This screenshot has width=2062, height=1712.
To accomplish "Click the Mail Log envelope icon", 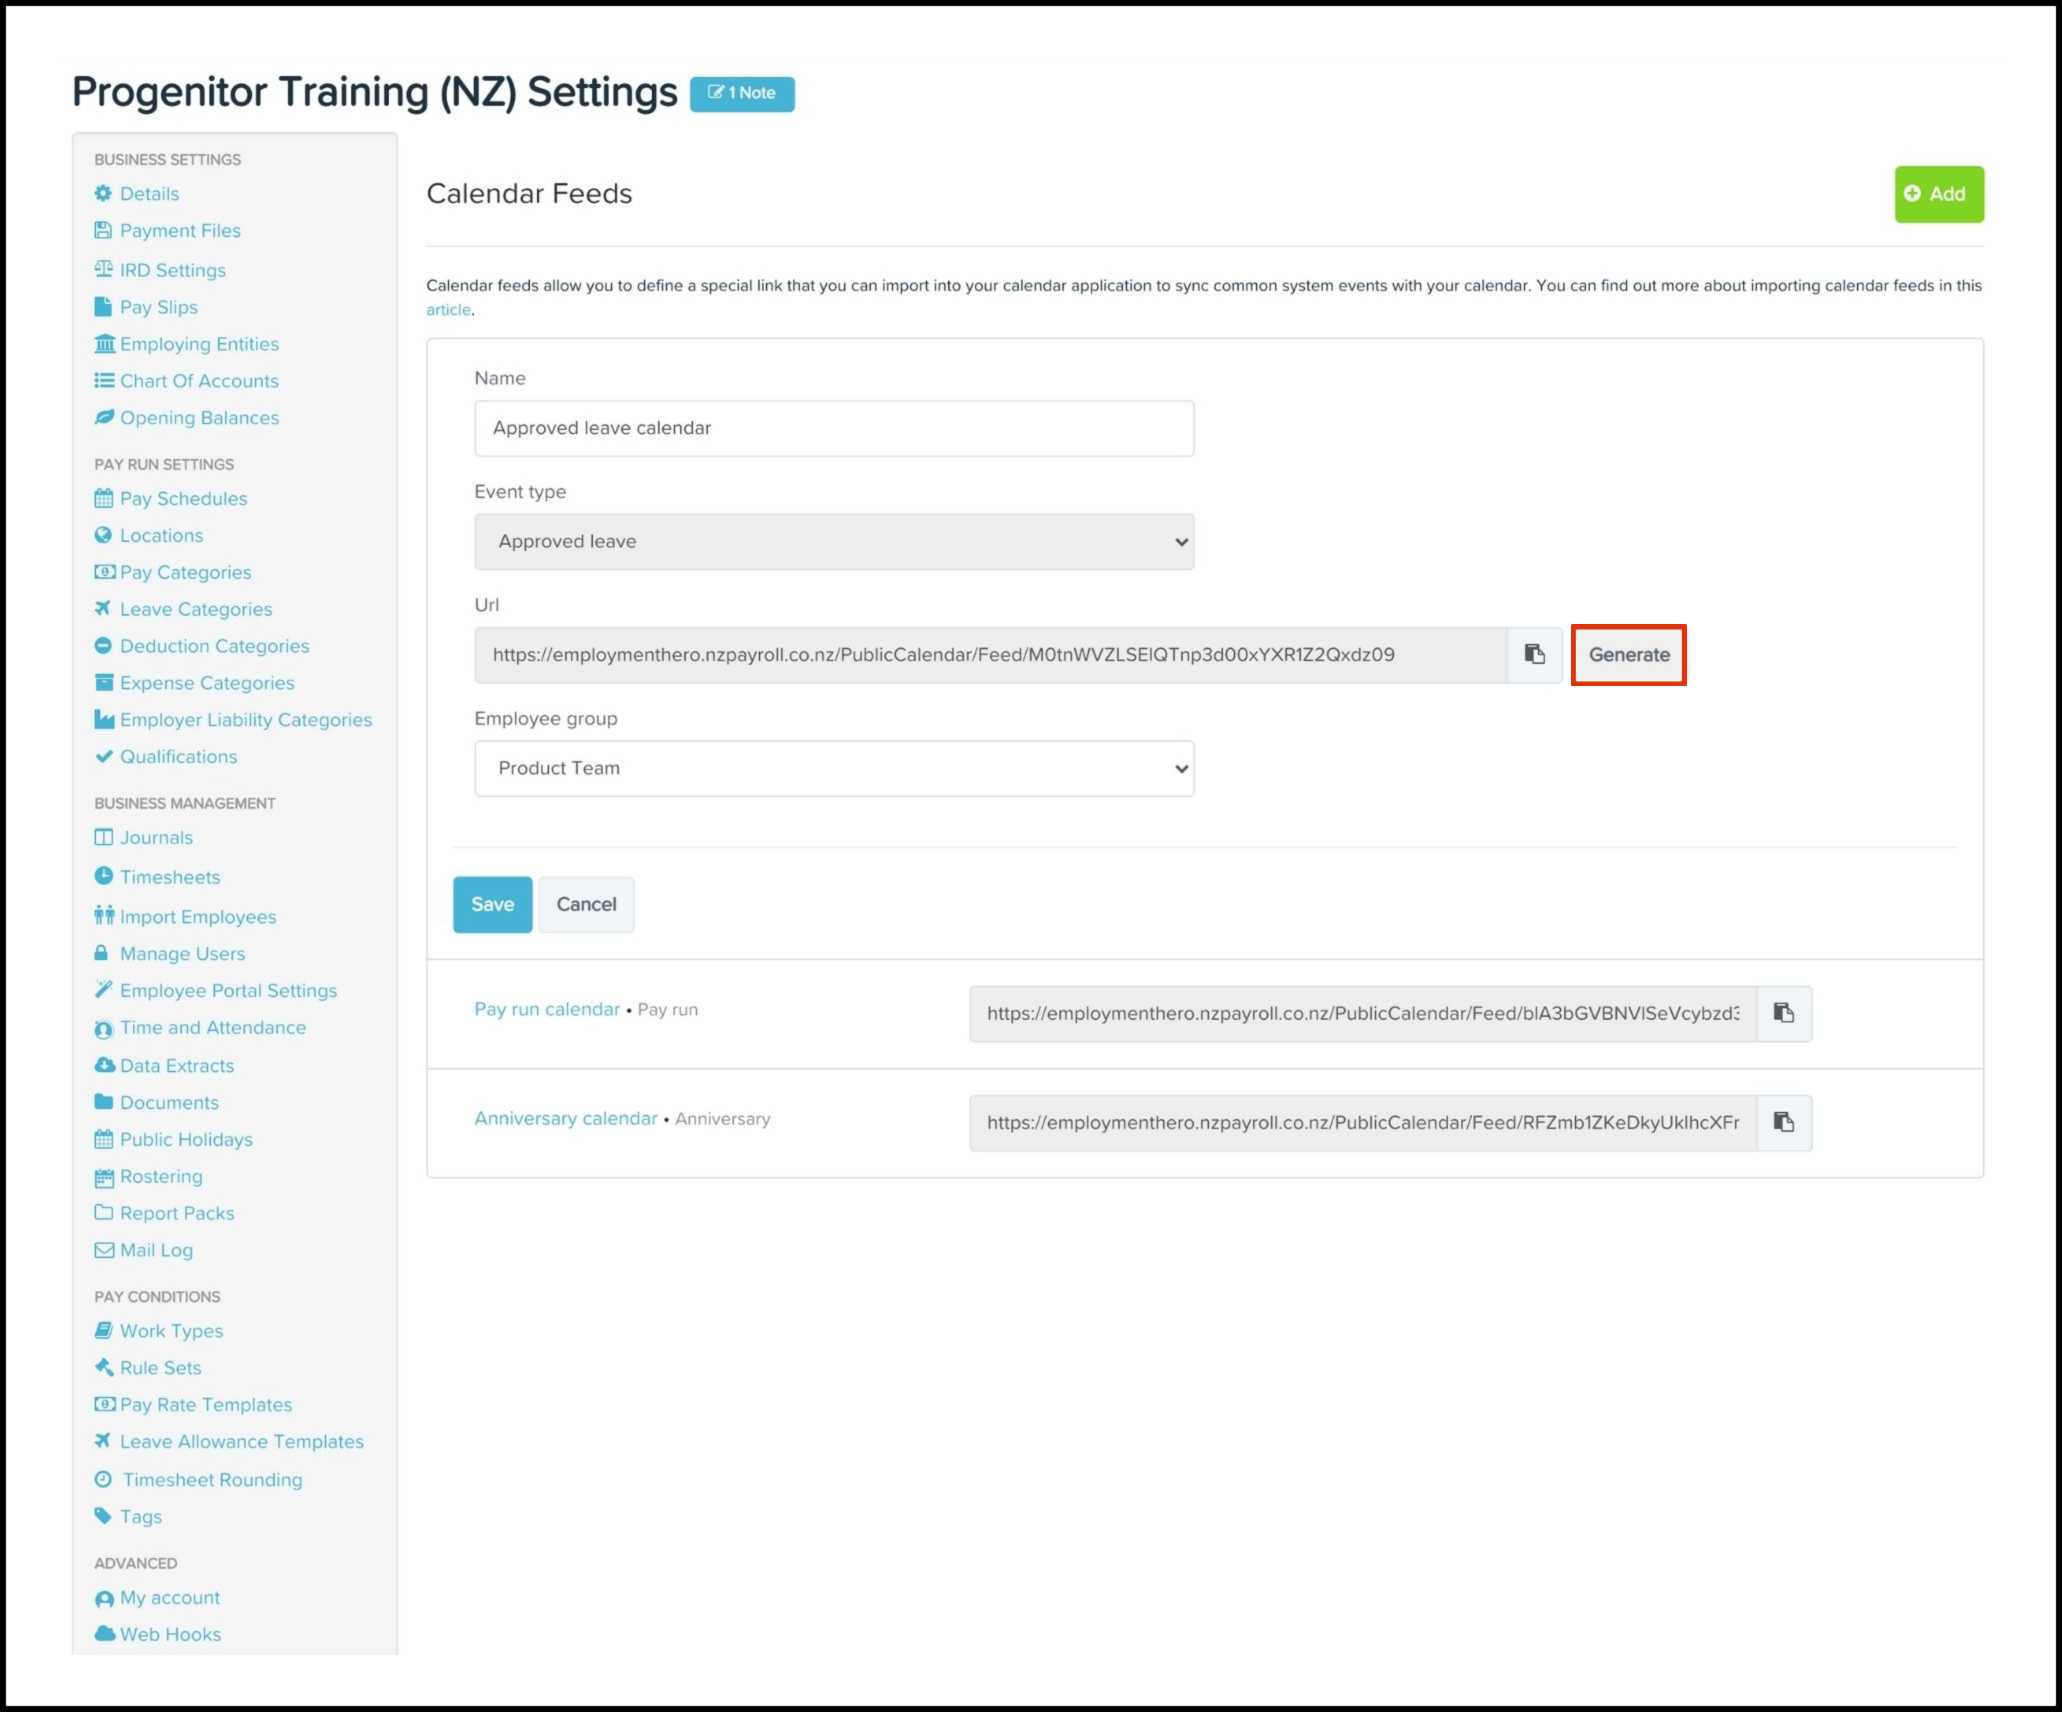I will (x=104, y=1250).
